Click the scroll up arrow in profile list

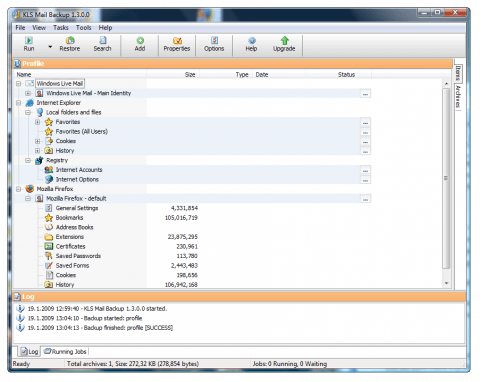tap(446, 83)
